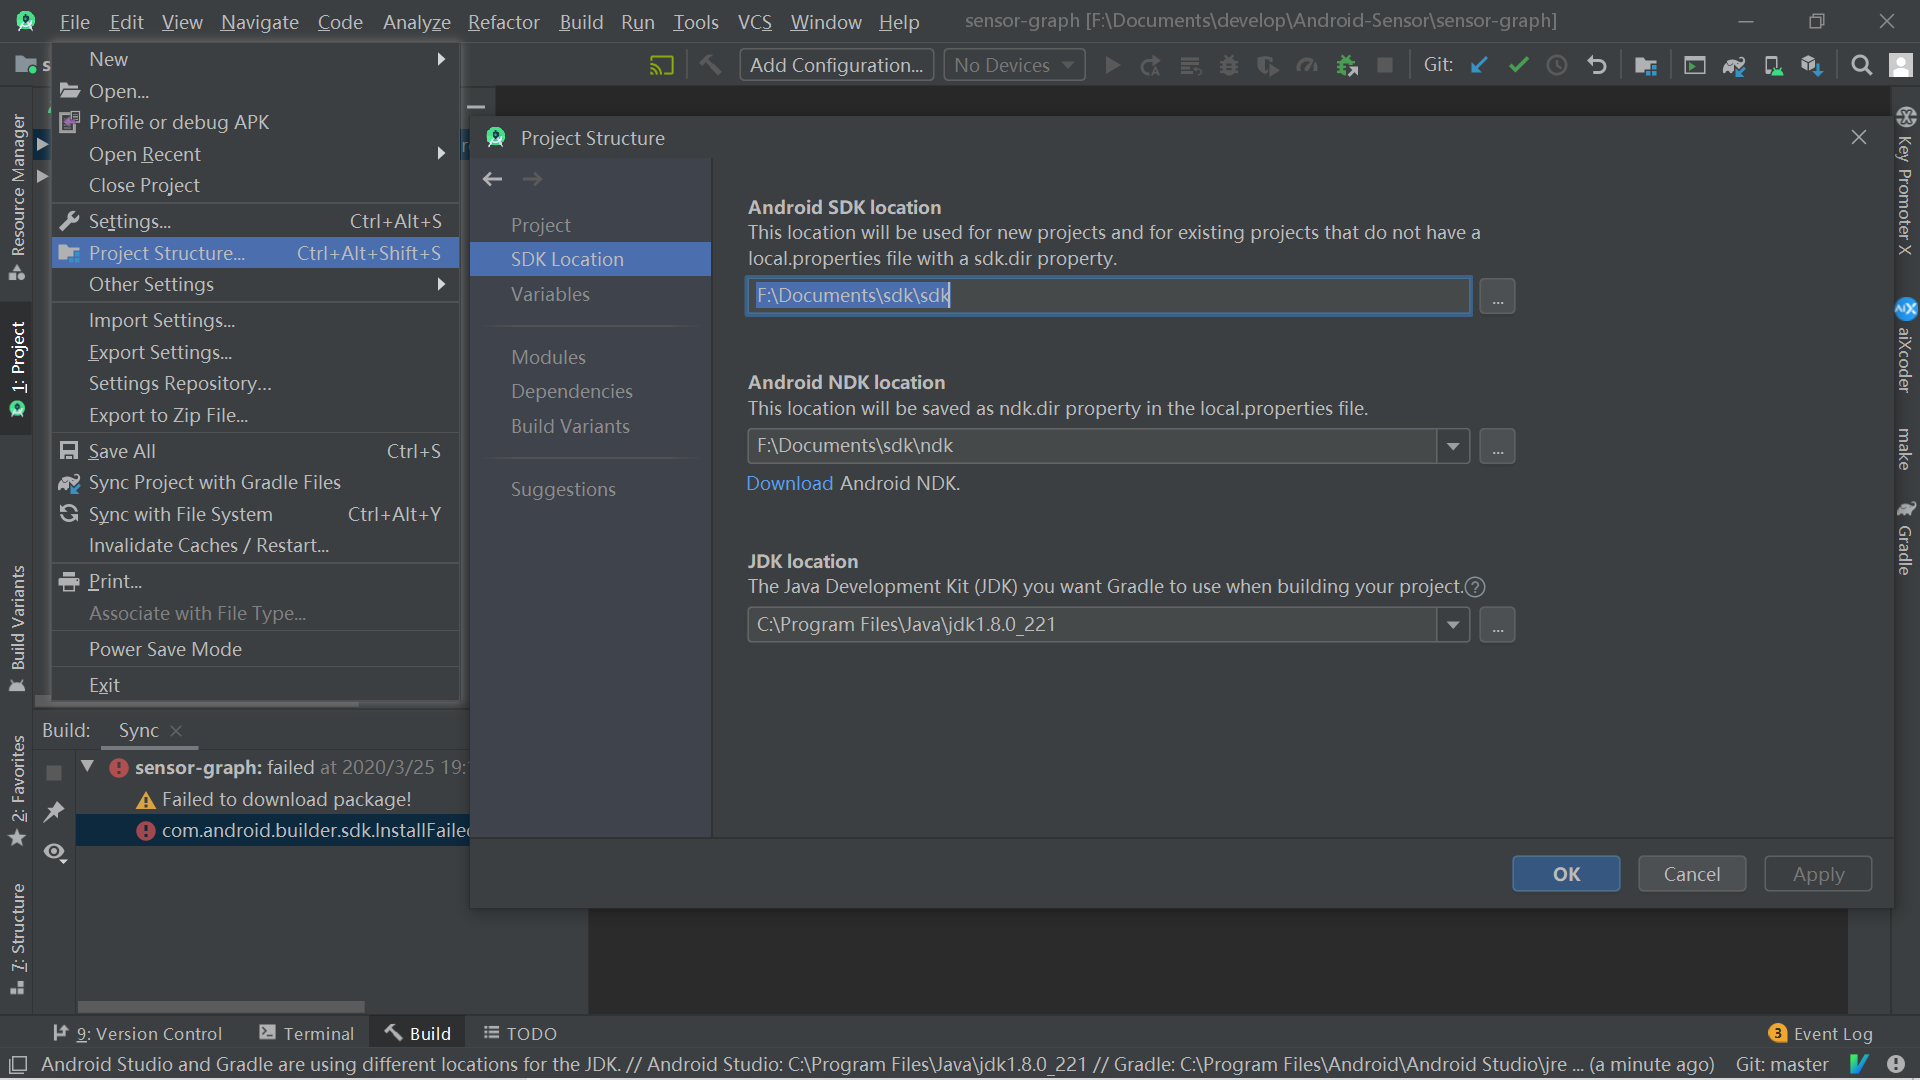Viewport: 1920px width, 1080px height.
Task: Click the Git commit checkmark icon
Action: 1518,65
